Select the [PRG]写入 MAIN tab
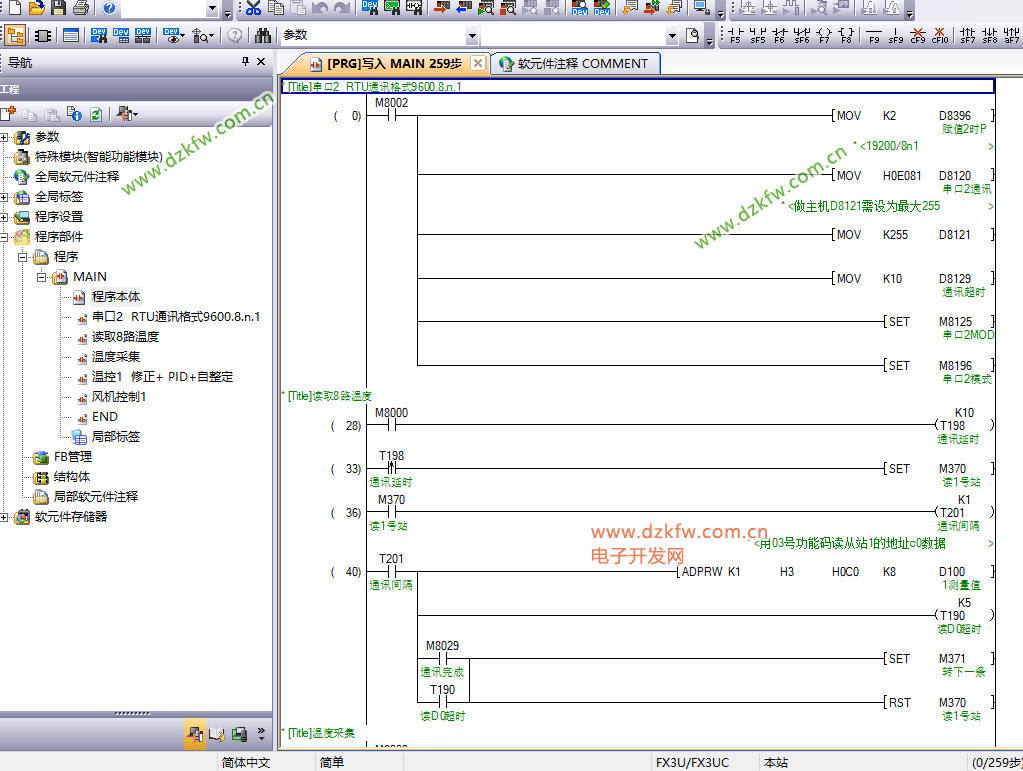This screenshot has height=771, width=1023. point(392,63)
